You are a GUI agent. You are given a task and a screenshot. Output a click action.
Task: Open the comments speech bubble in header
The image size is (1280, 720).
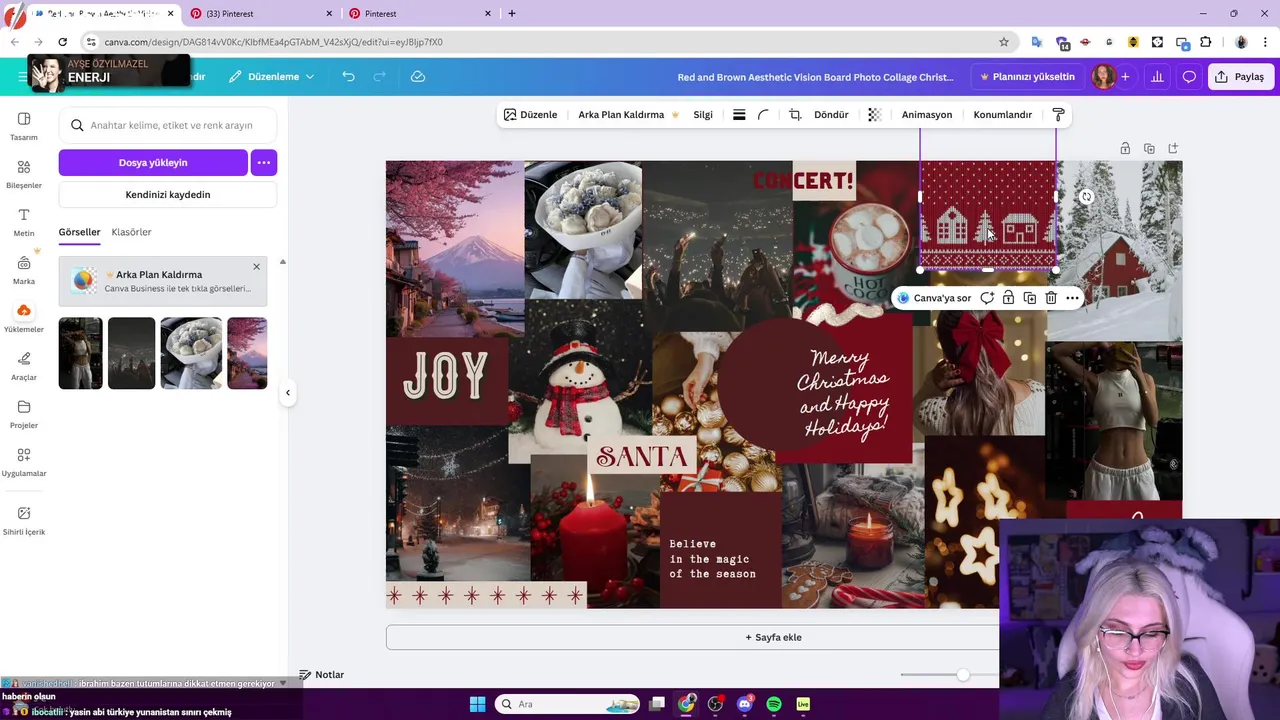1189,77
